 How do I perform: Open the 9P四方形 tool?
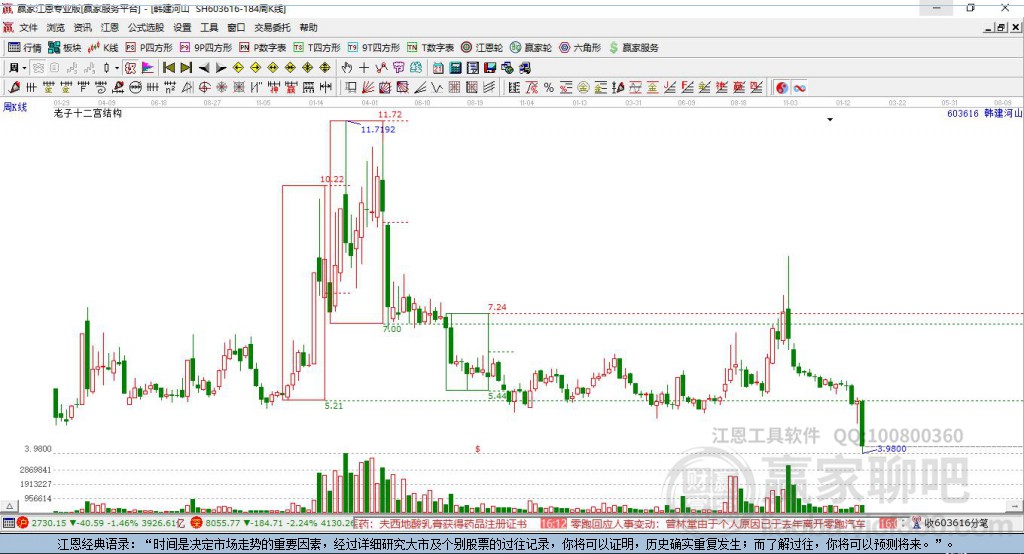click(206, 48)
